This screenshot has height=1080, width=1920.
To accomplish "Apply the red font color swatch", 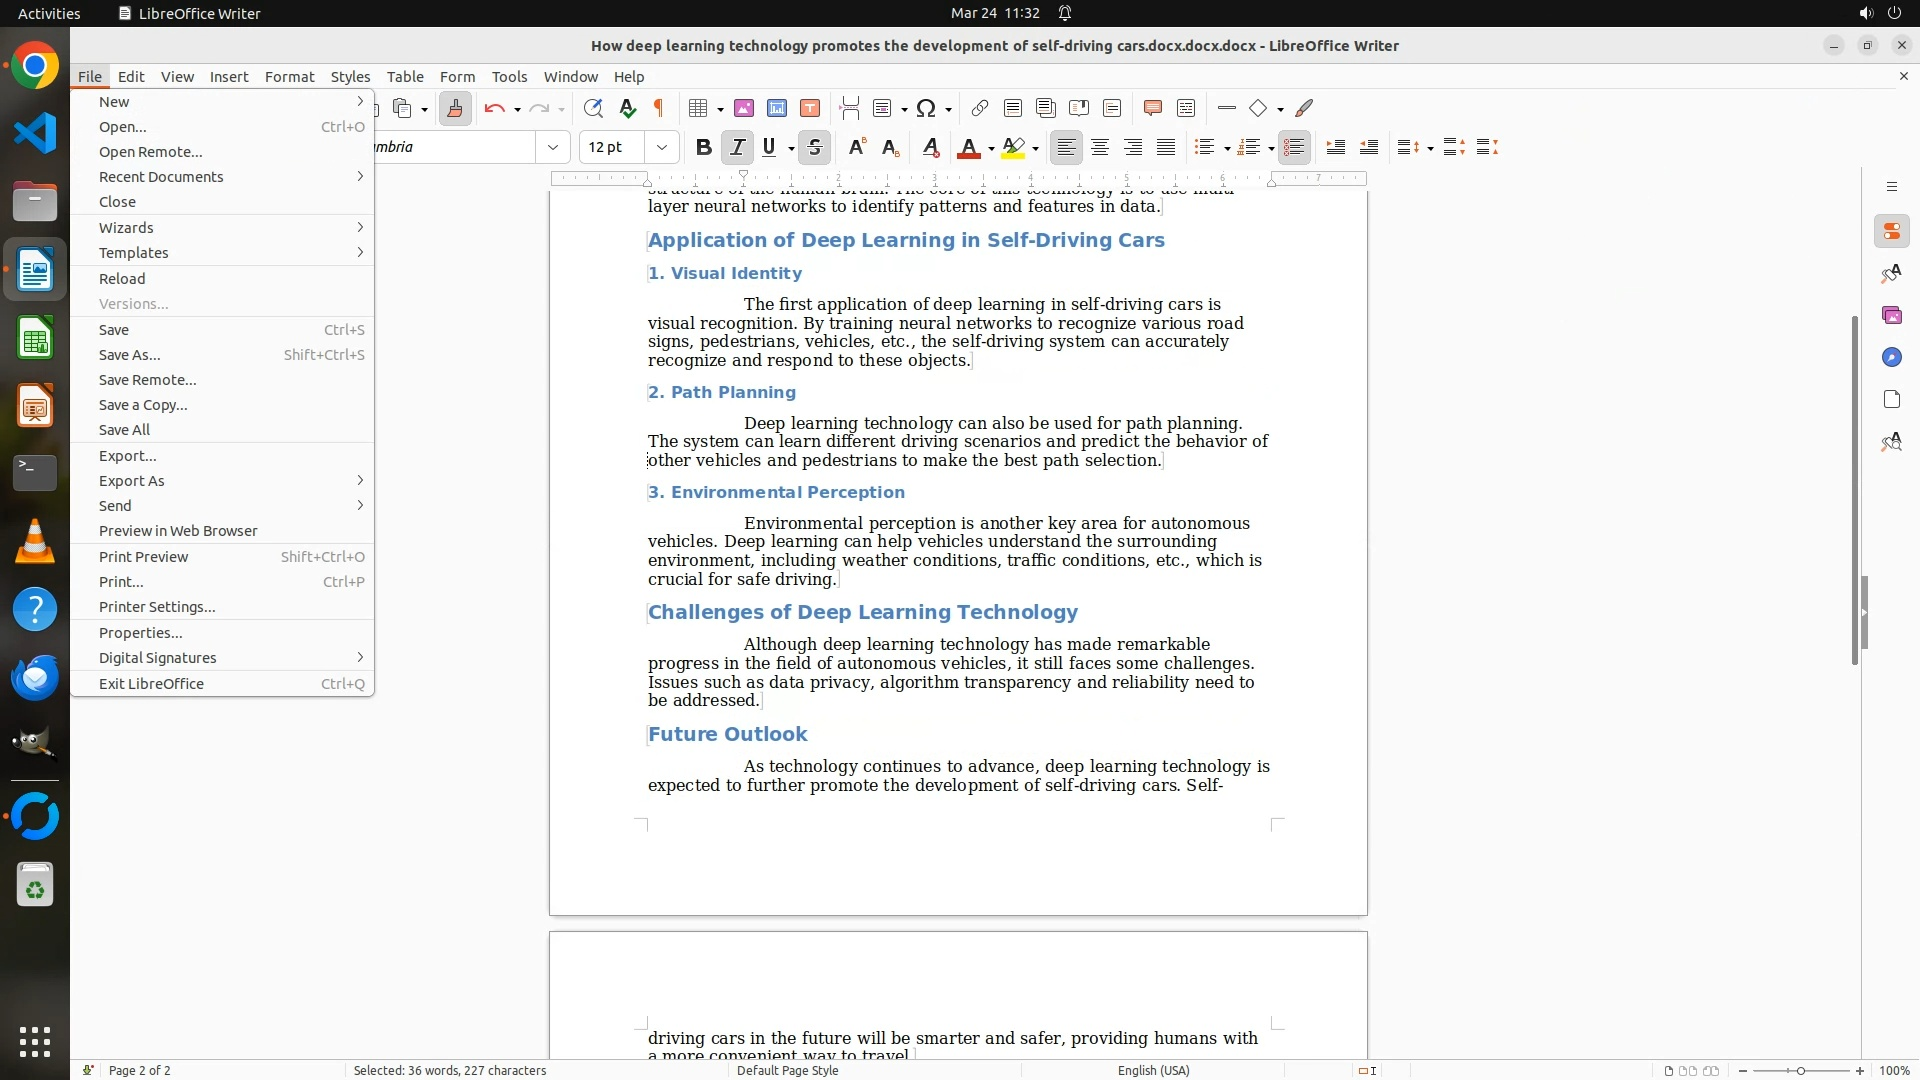I will pyautogui.click(x=967, y=148).
